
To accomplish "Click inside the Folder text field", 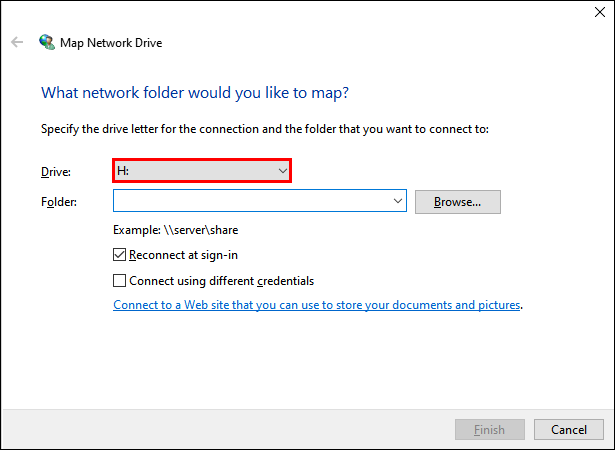I will pos(250,202).
